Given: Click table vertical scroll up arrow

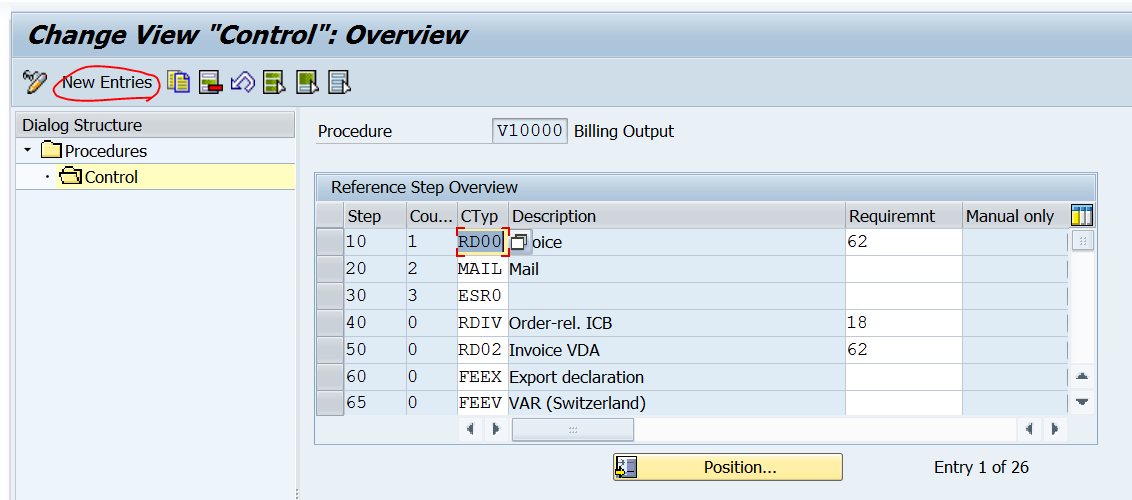Looking at the screenshot, I should pos(1081,376).
